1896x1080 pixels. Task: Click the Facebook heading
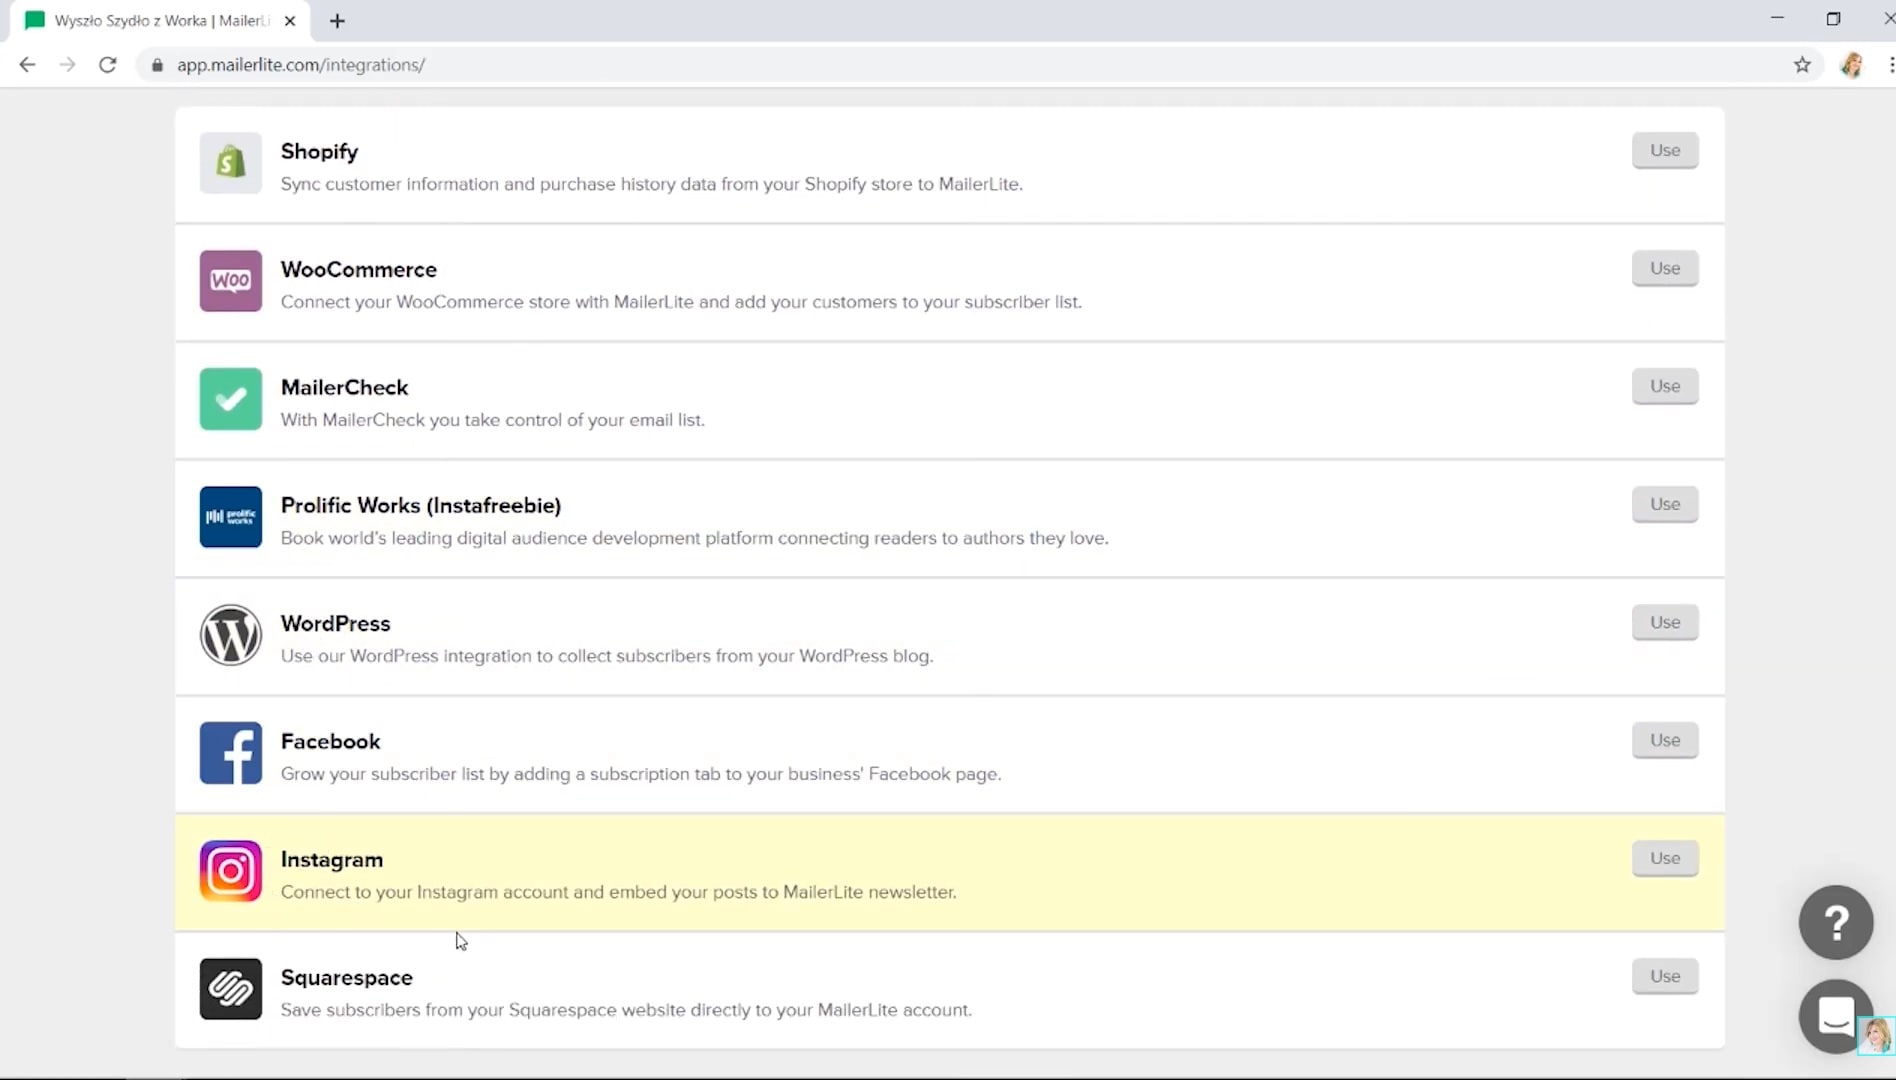pyautogui.click(x=331, y=741)
